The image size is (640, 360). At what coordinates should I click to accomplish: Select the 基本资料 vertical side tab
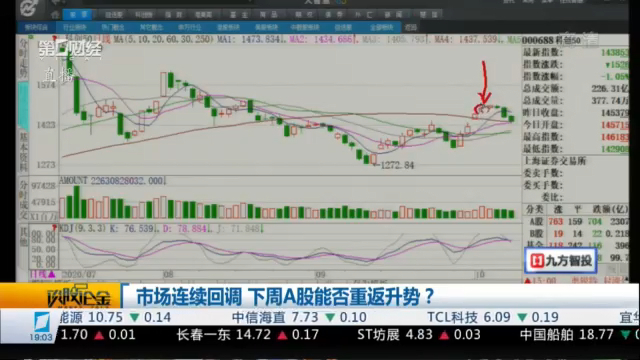coord(23,152)
